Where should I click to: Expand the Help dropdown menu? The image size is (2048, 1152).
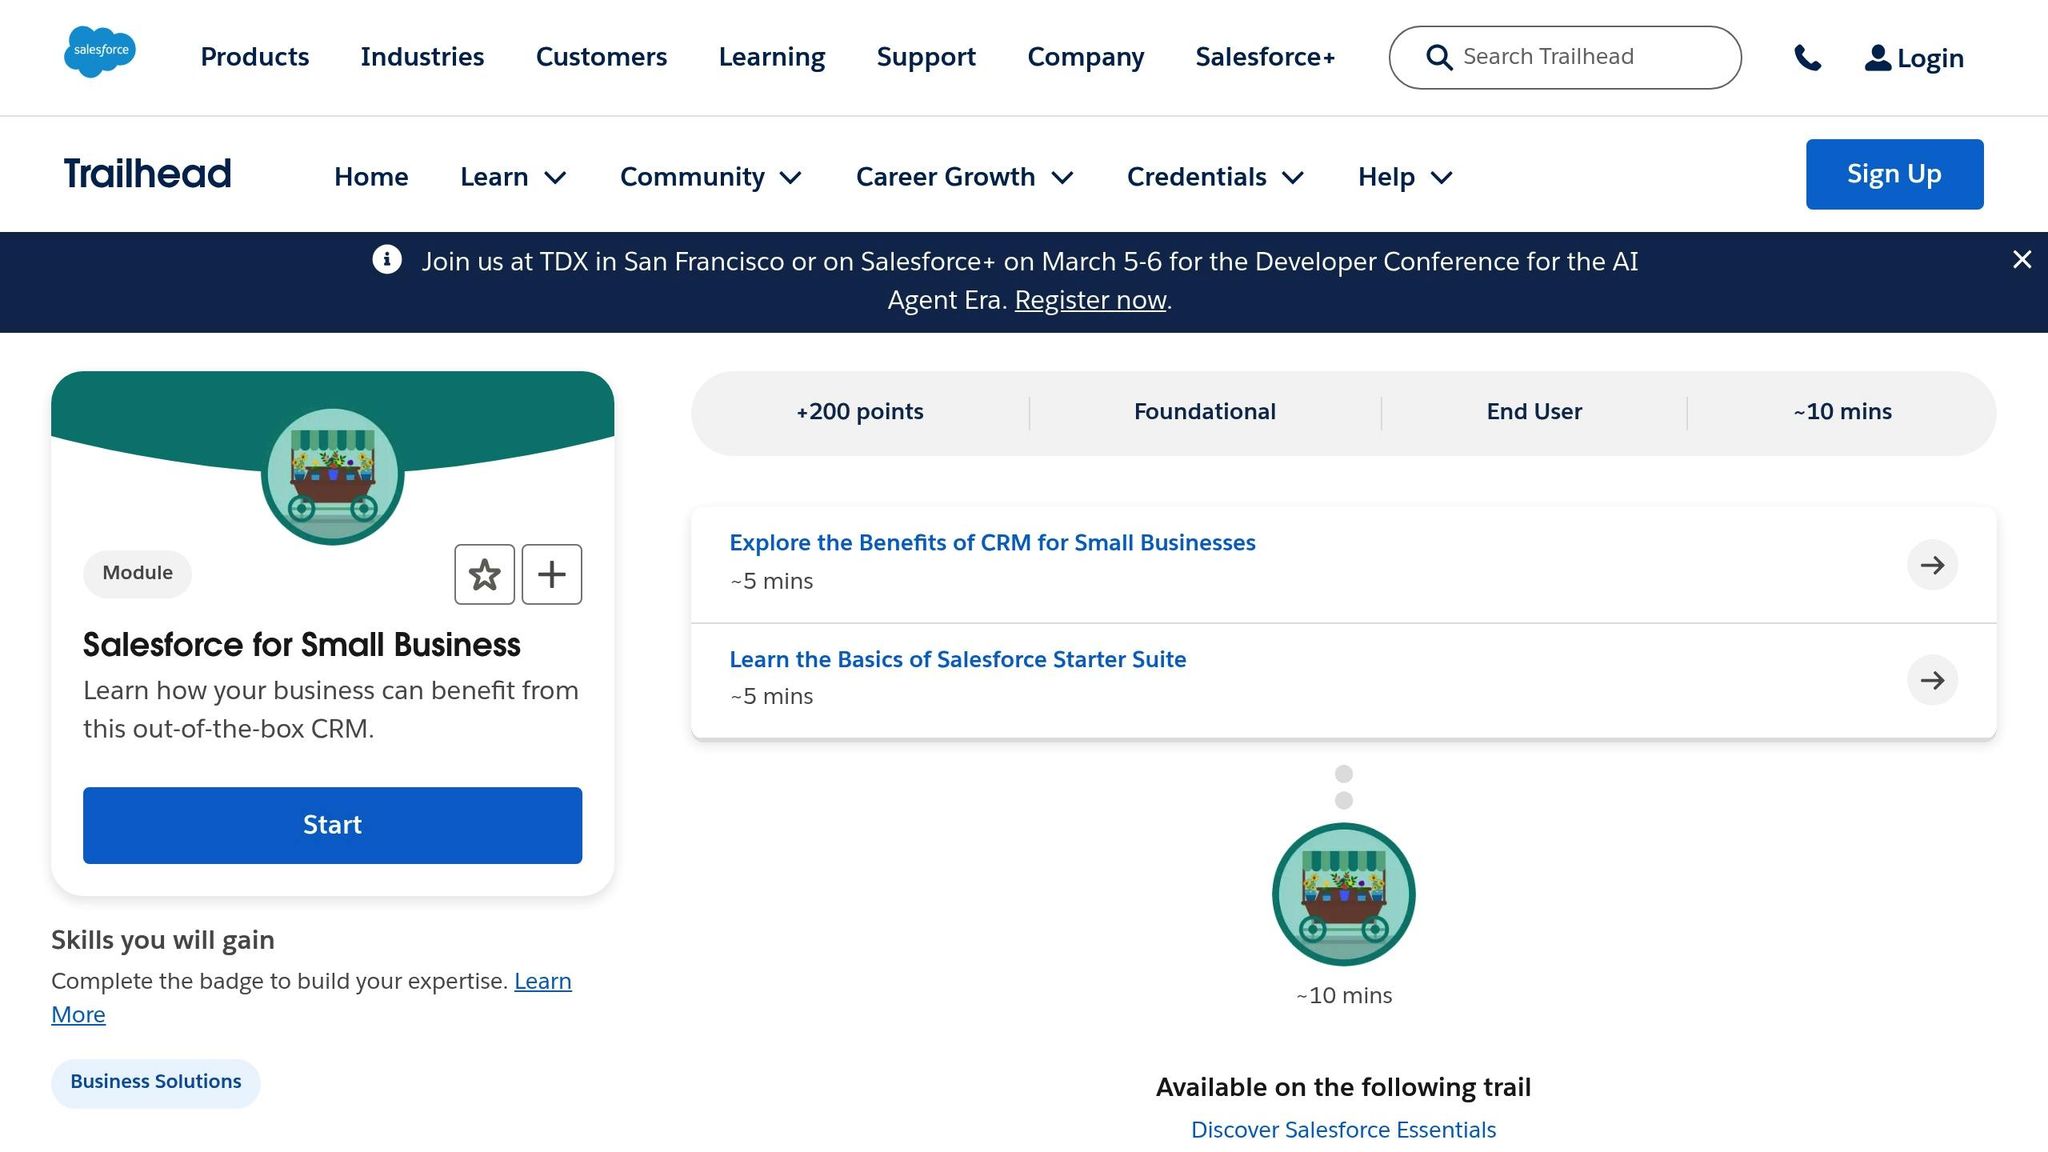(x=1405, y=177)
